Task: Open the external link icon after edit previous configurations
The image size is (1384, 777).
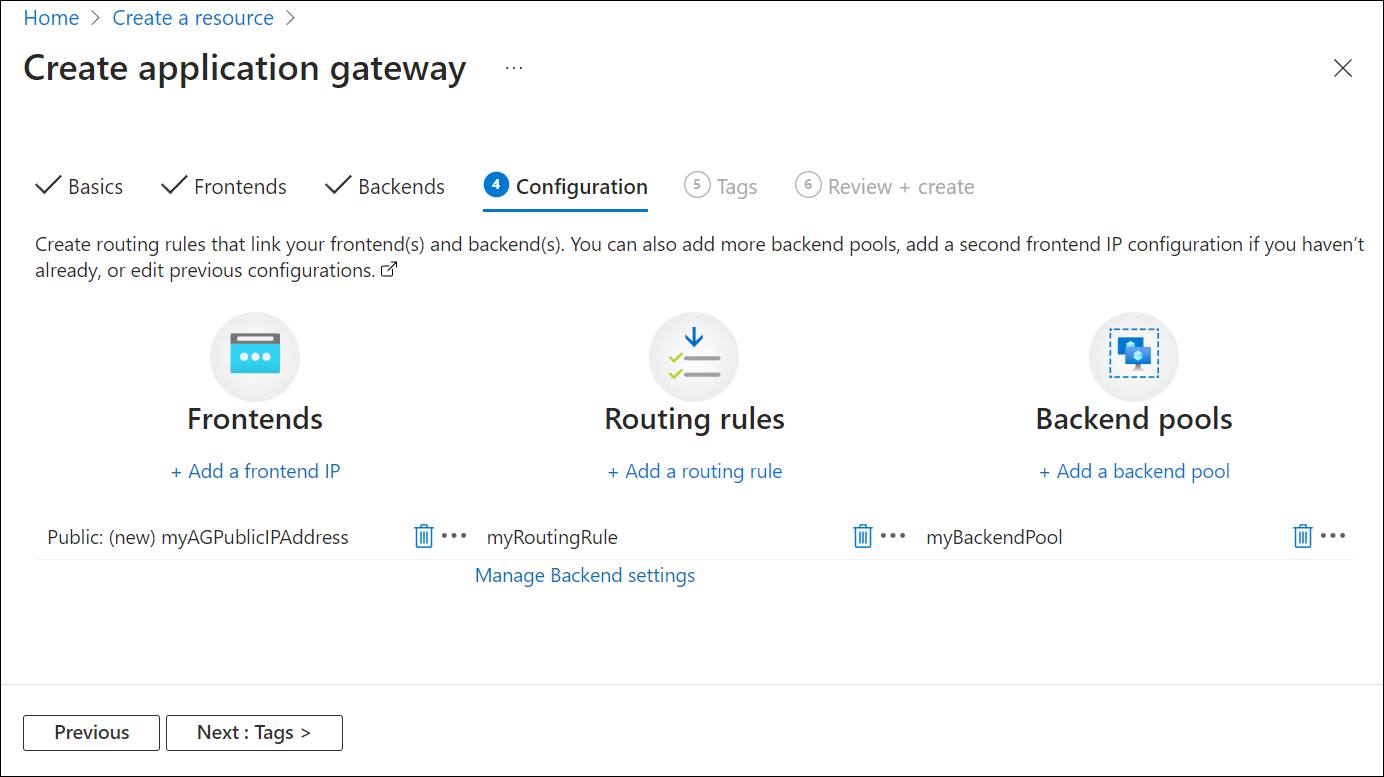Action: (389, 268)
